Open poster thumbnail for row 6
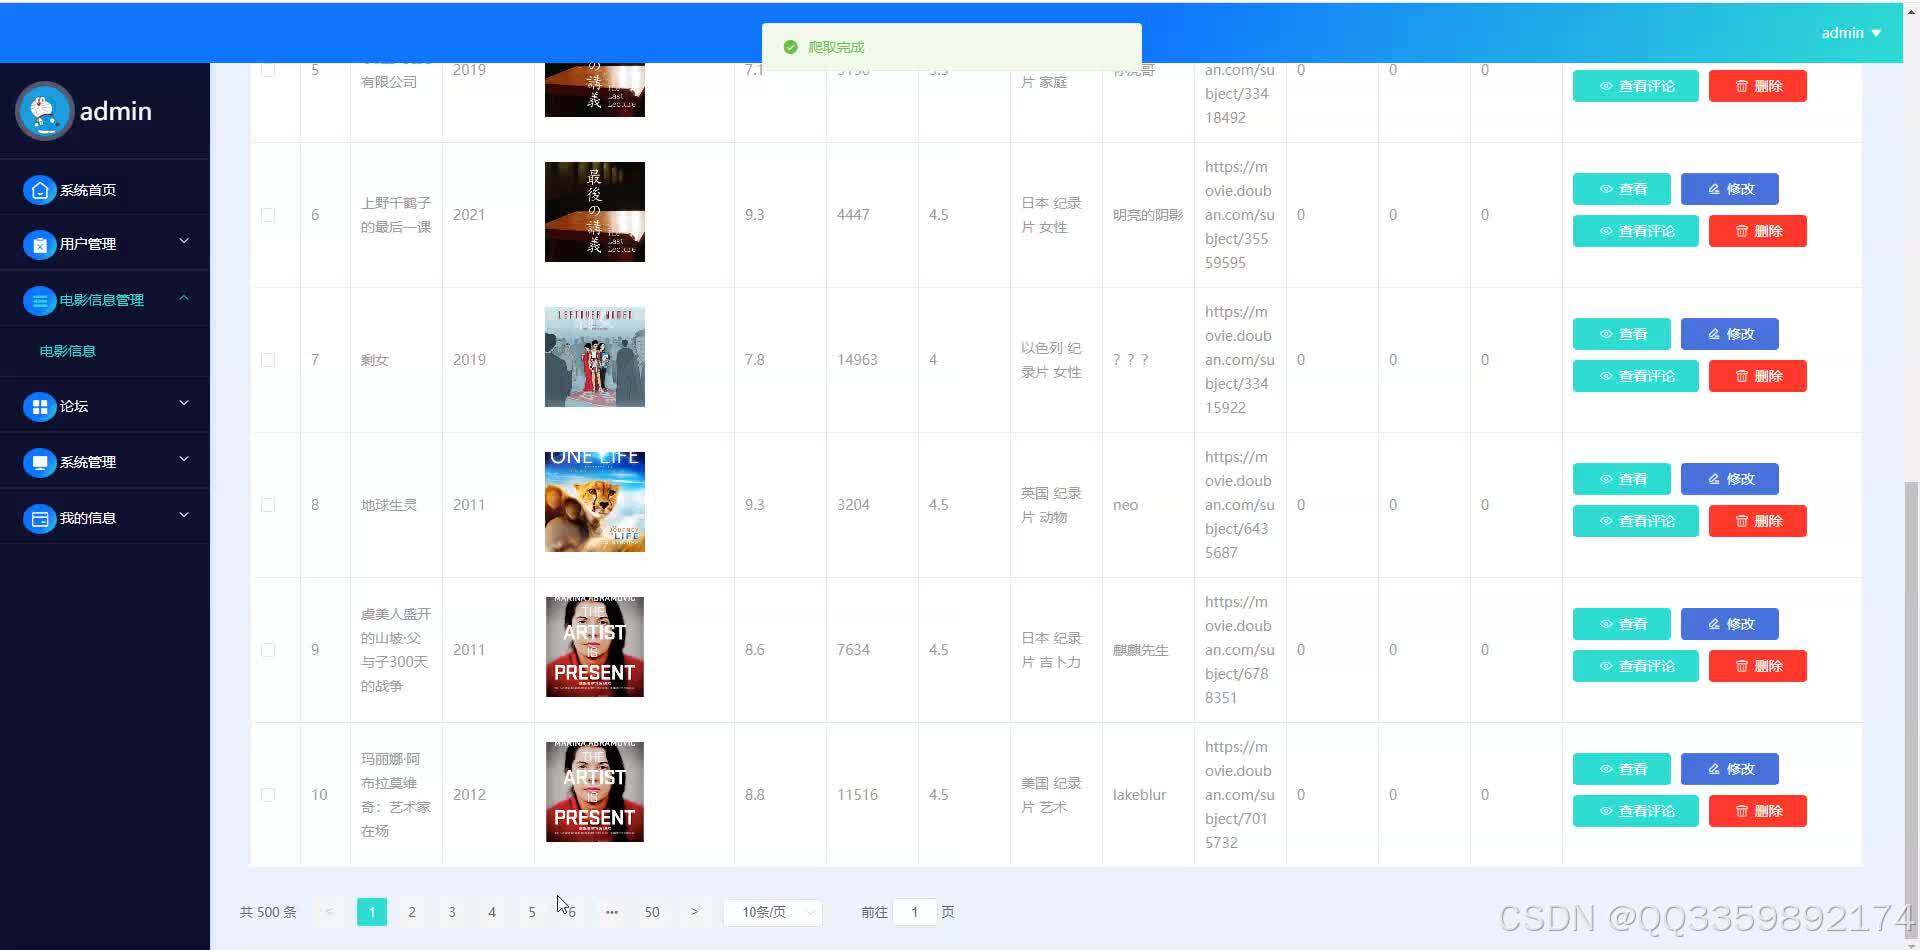 click(x=595, y=212)
